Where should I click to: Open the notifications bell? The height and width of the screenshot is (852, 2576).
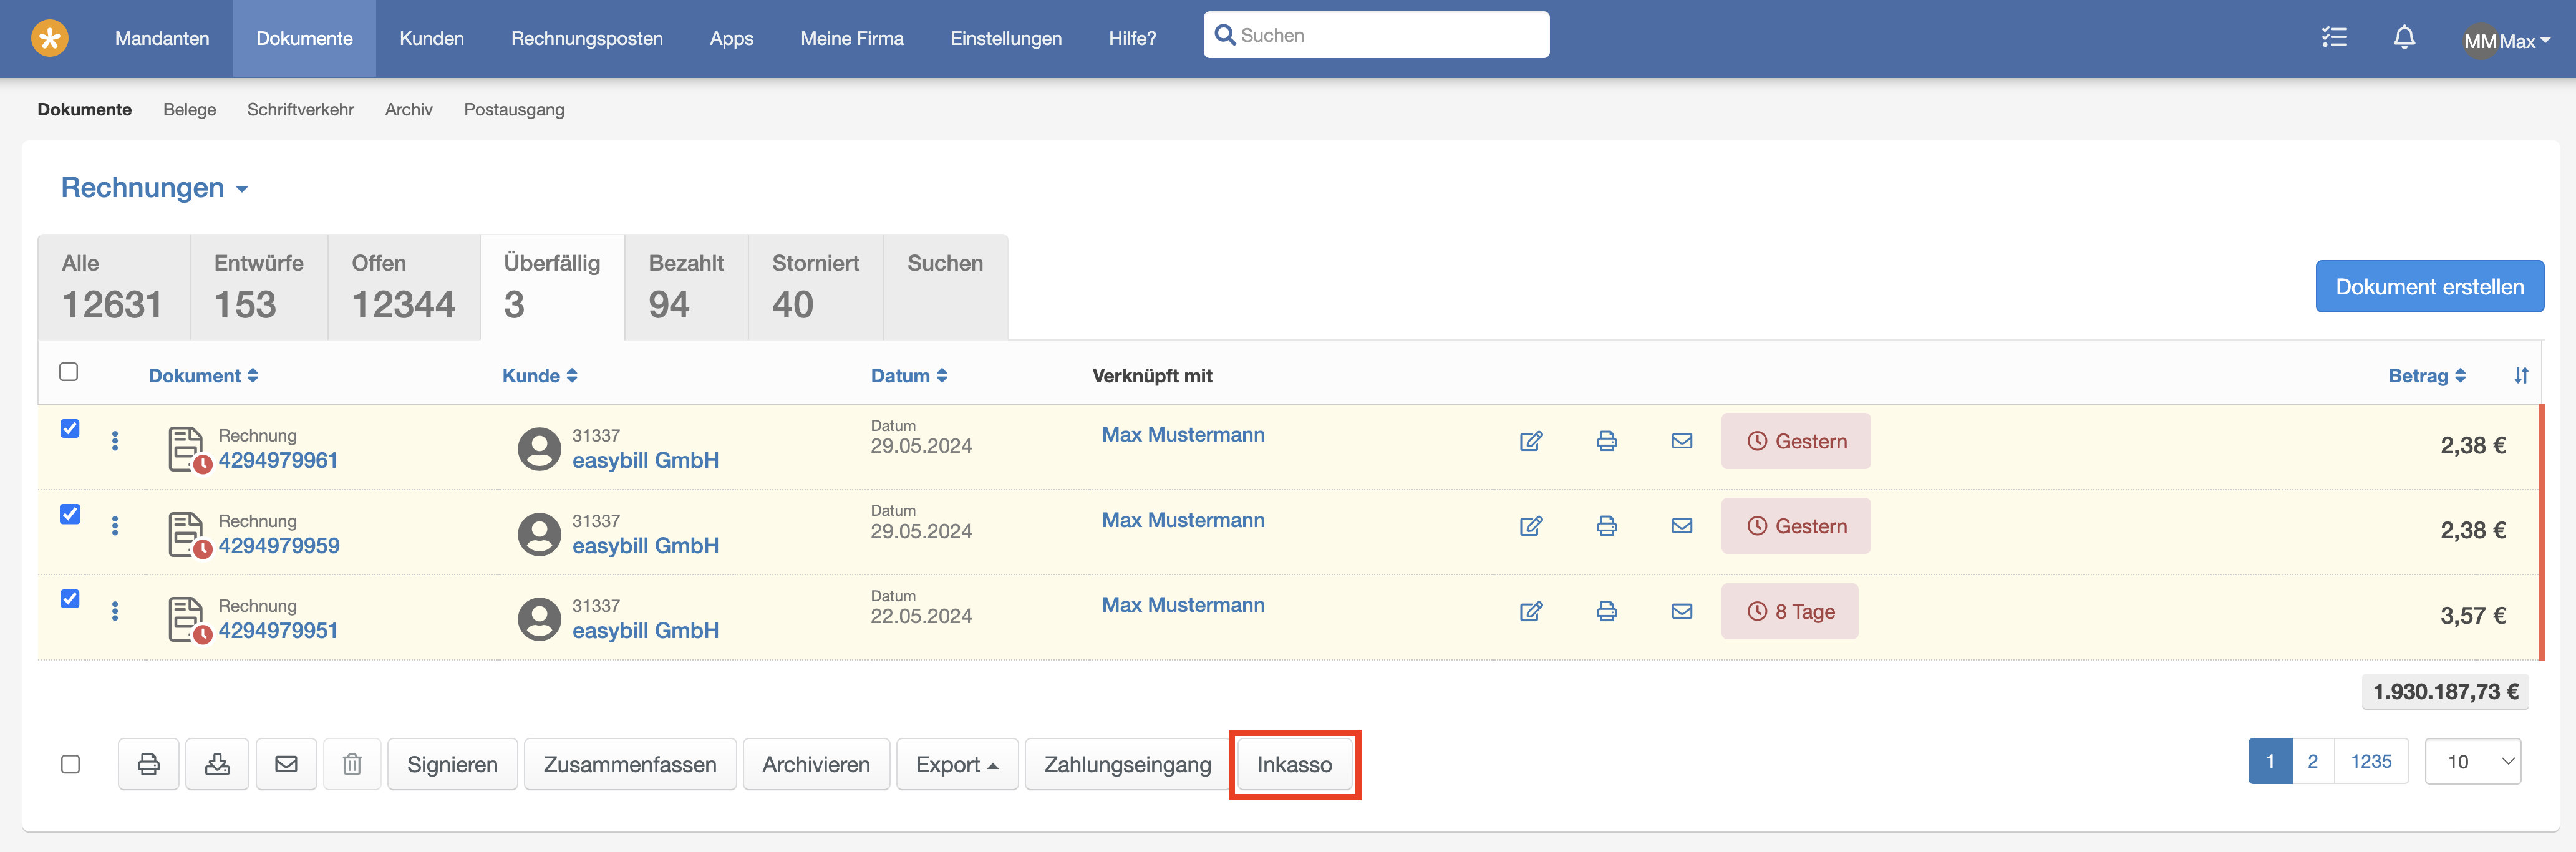click(2404, 38)
